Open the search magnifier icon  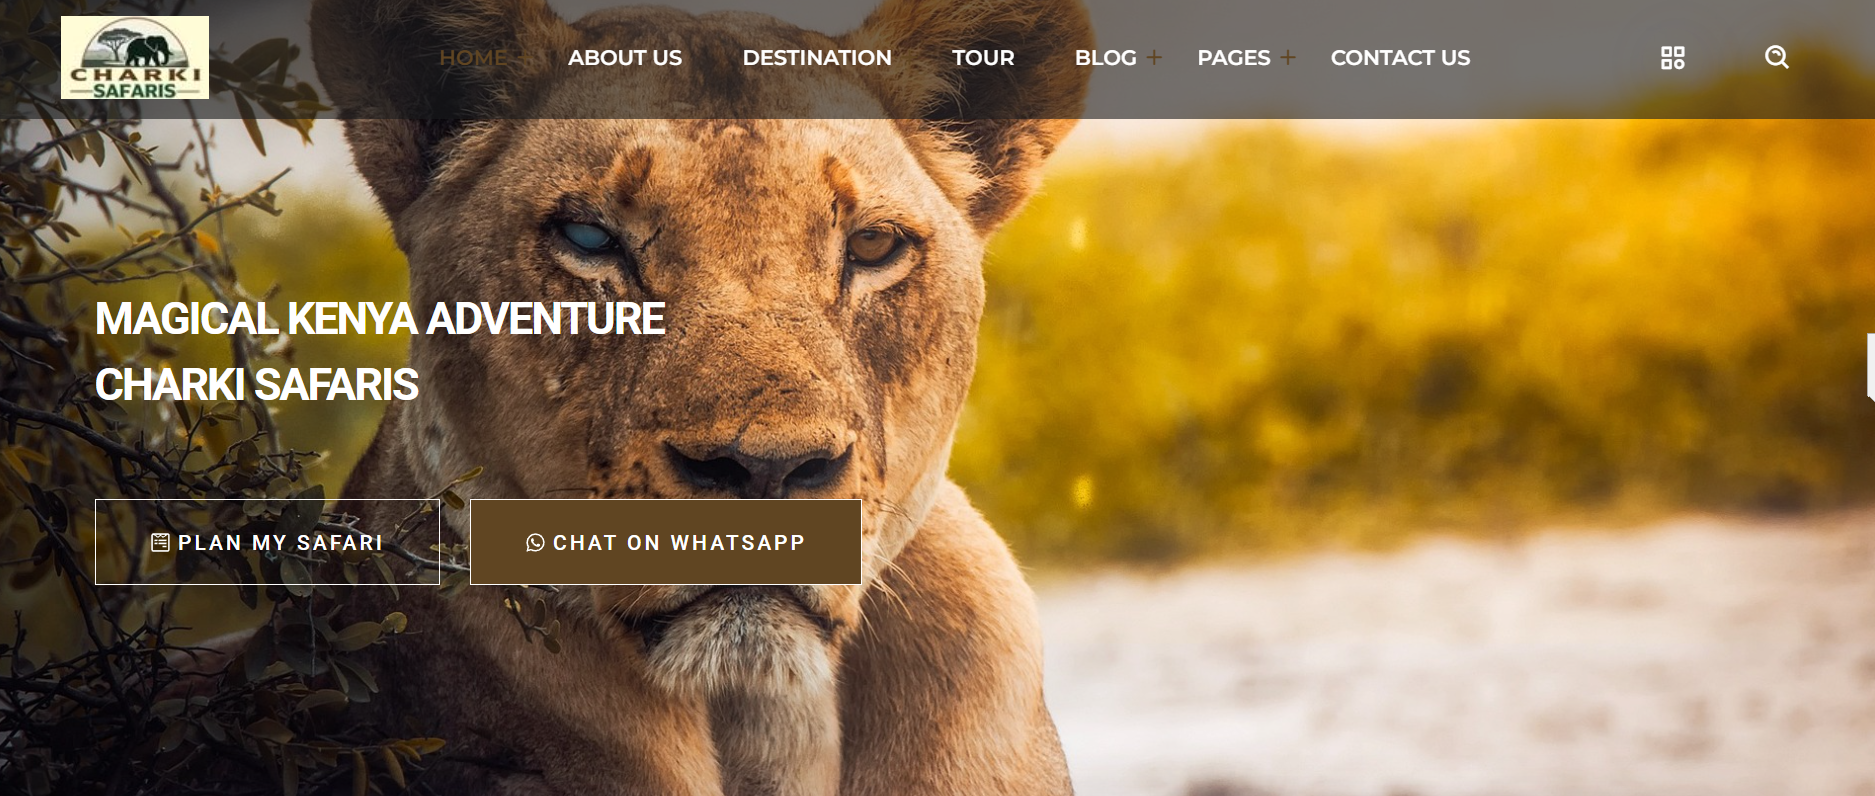[x=1776, y=57]
